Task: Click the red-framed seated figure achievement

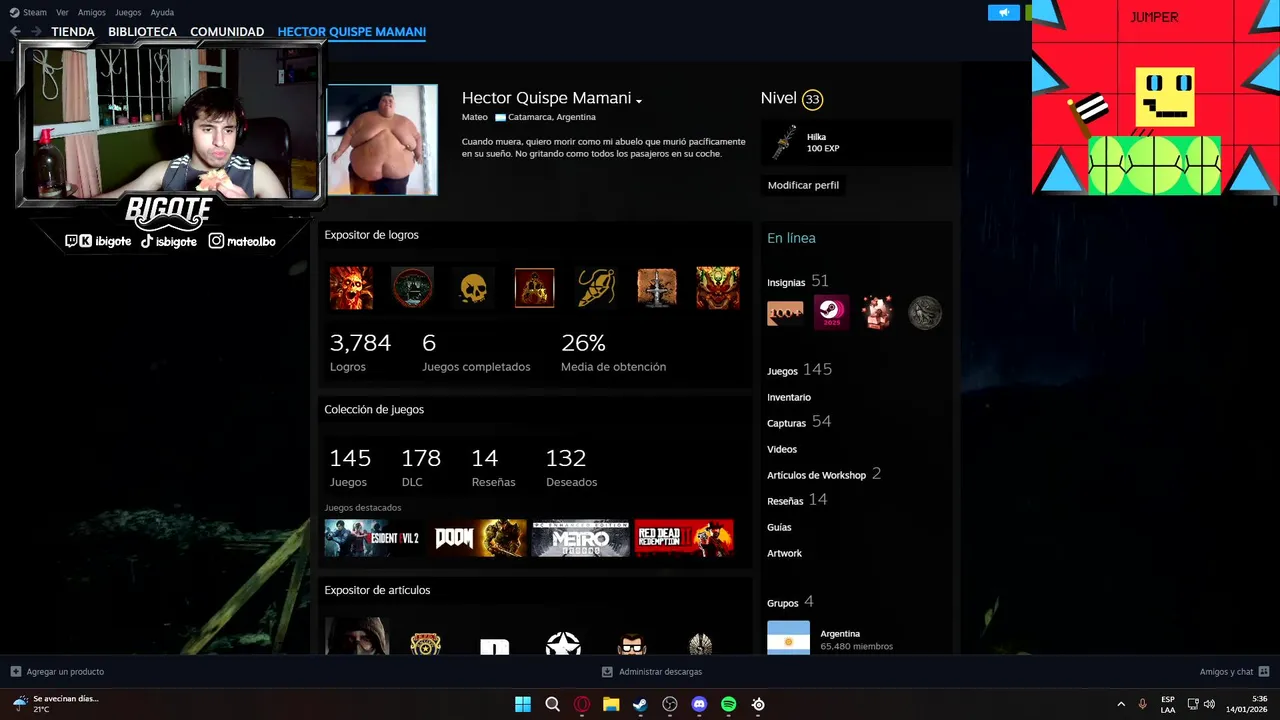Action: [x=534, y=288]
